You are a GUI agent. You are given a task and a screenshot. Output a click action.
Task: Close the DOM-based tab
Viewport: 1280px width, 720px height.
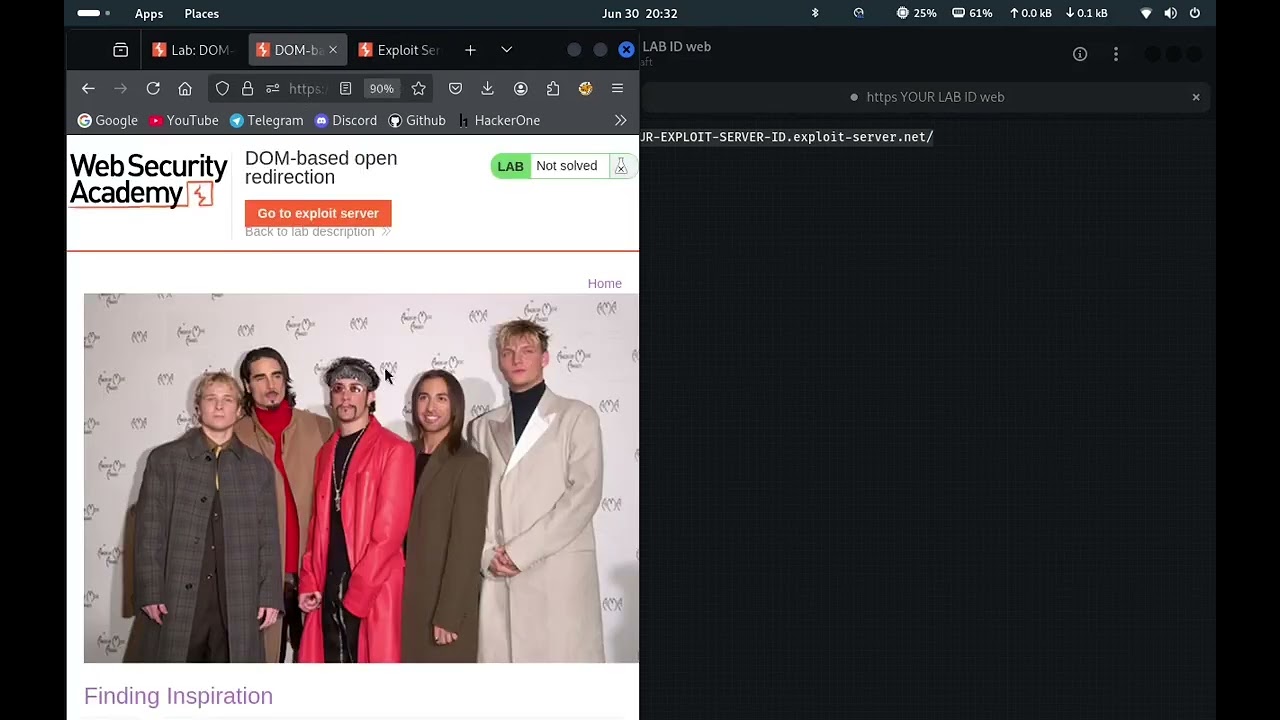(332, 50)
